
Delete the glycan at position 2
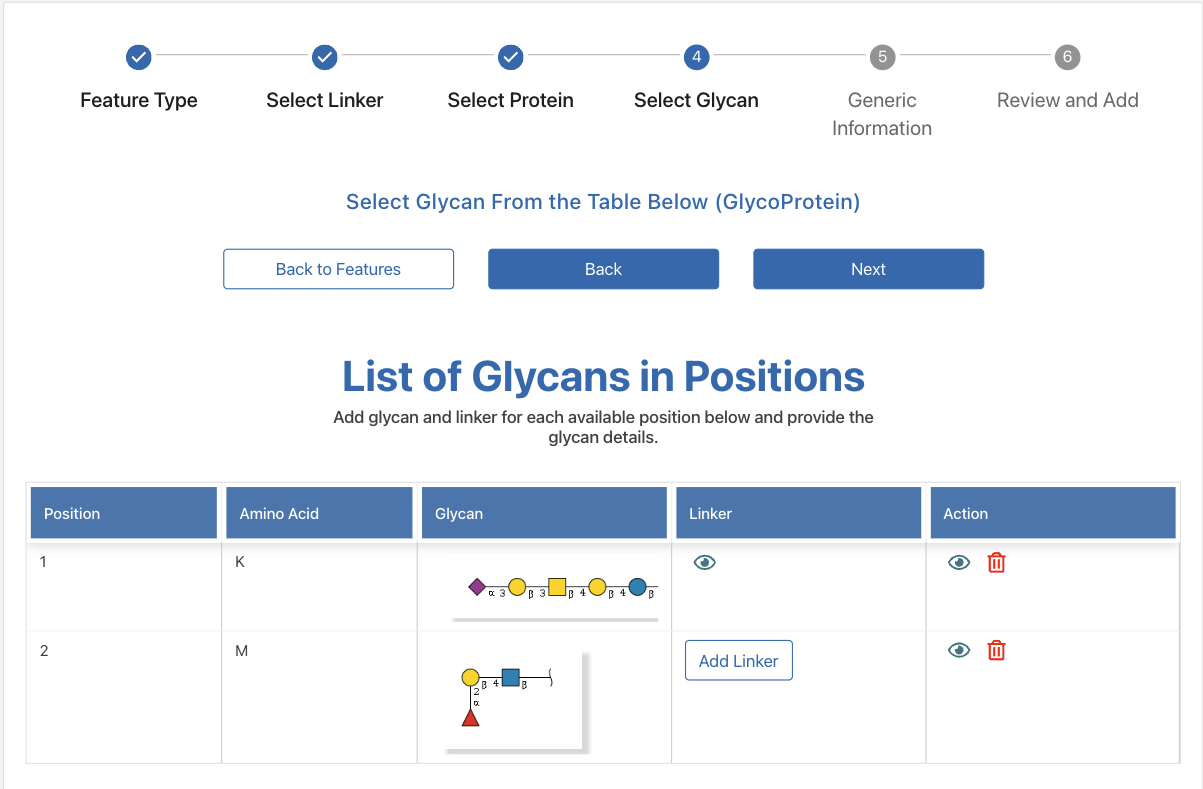(x=996, y=650)
